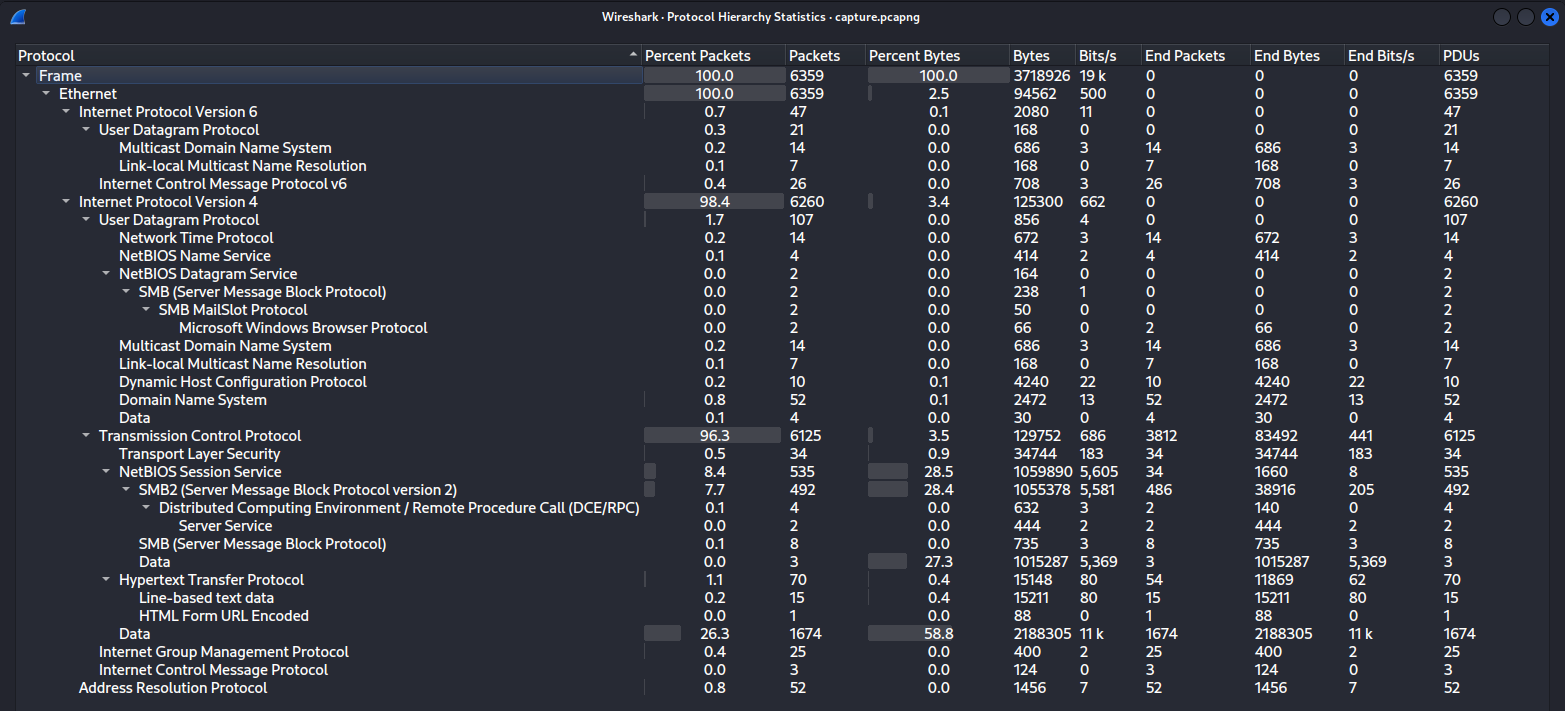This screenshot has width=1565, height=711.
Task: Sort by the Bytes column header
Action: (x=1042, y=56)
